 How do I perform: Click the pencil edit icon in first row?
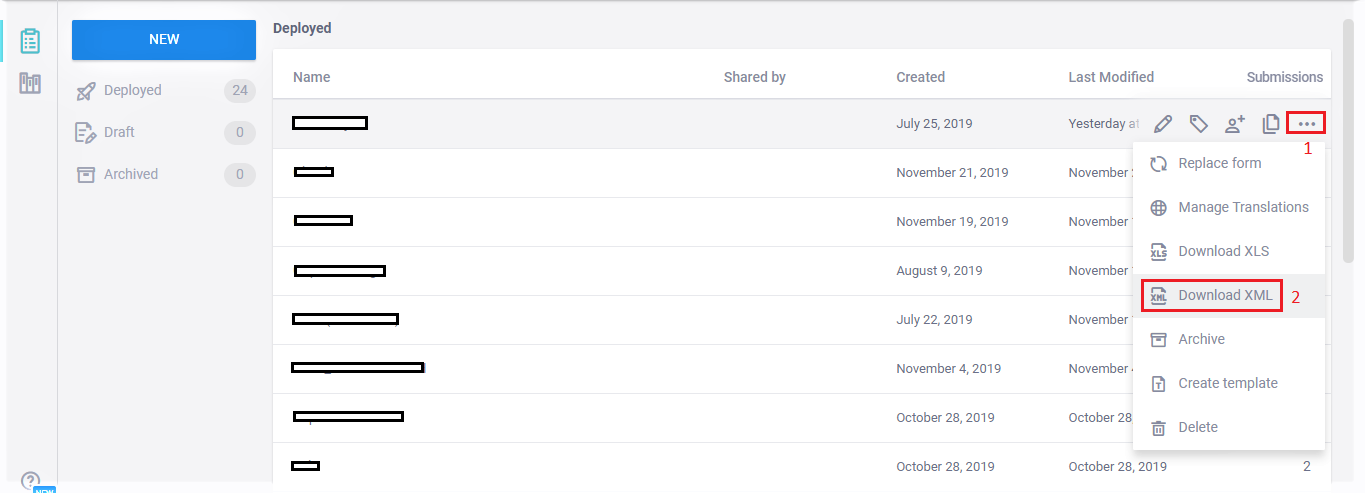tap(1162, 124)
